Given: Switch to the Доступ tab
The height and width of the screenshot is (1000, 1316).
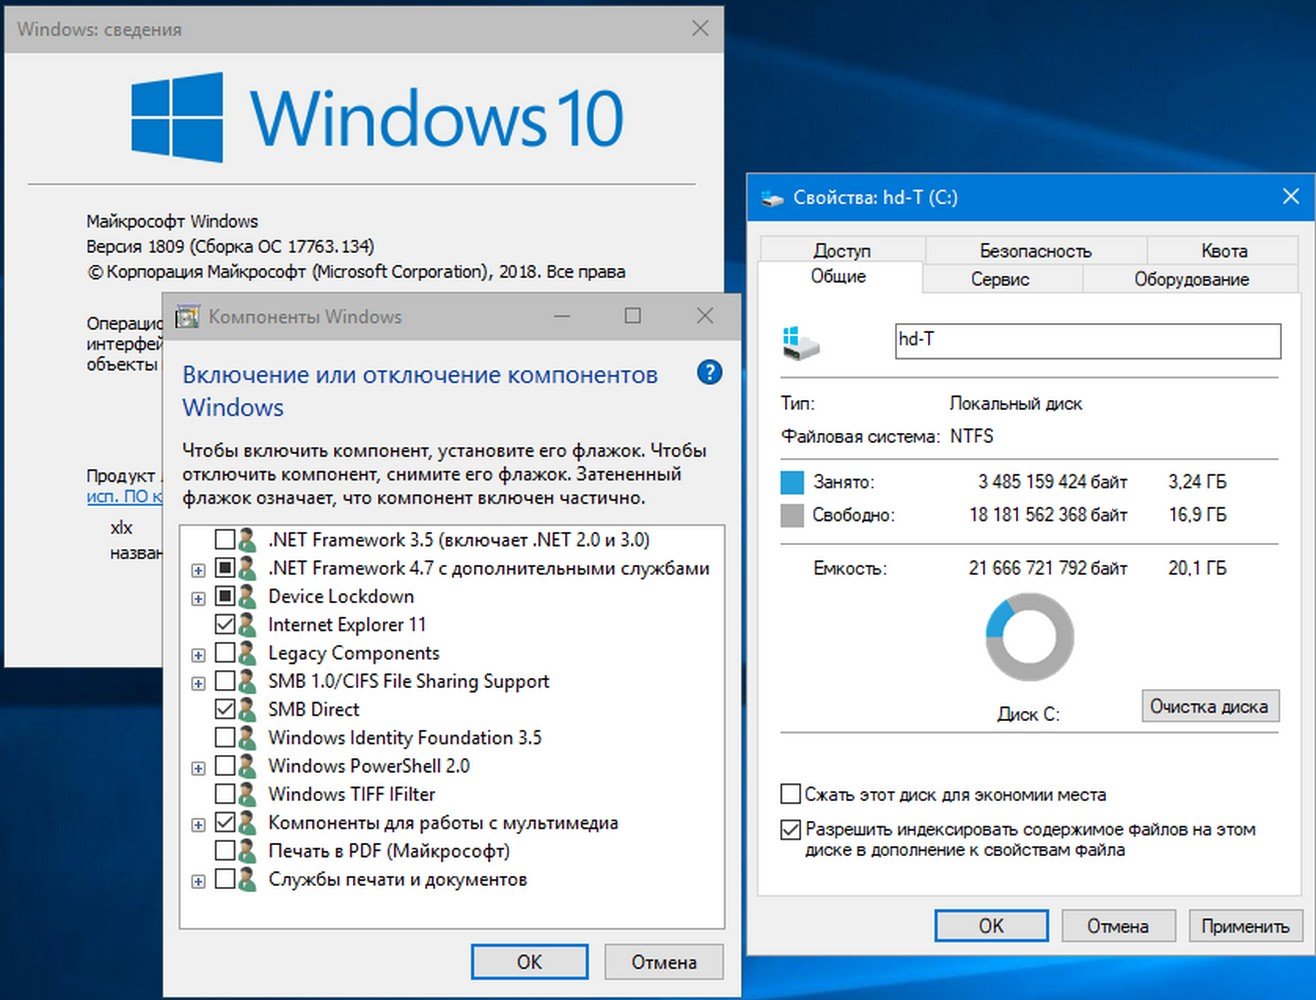Looking at the screenshot, I should pos(842,250).
